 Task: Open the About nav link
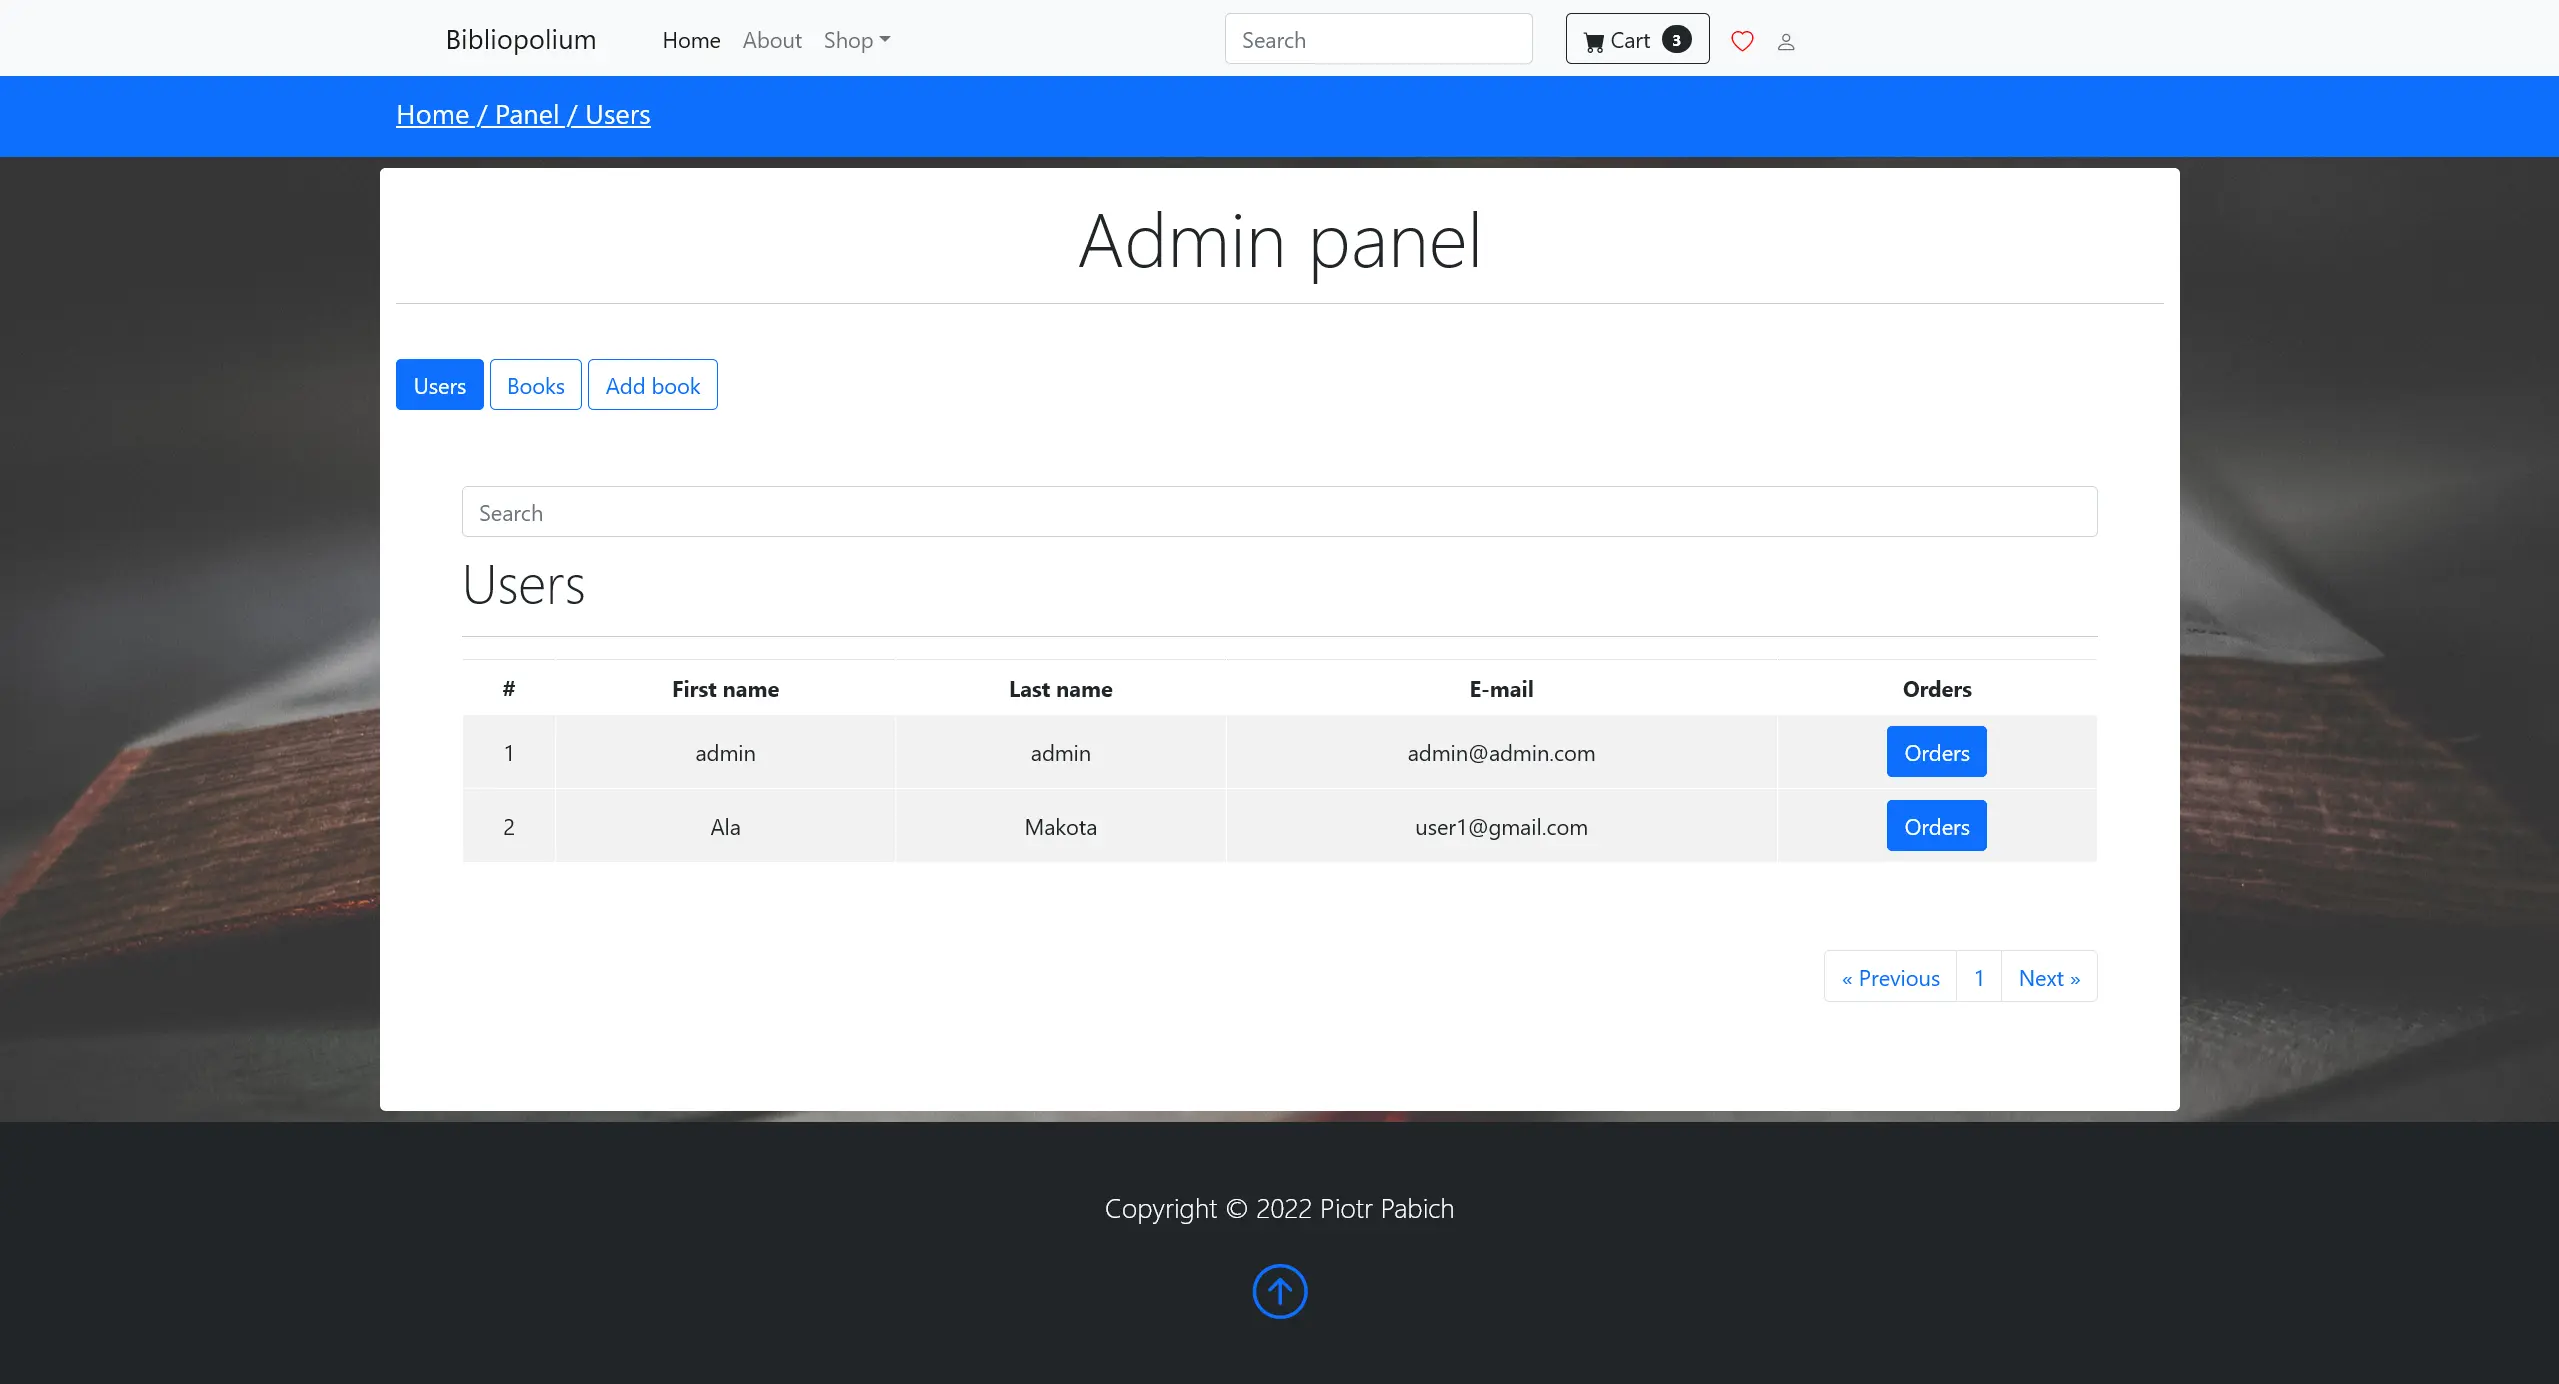click(x=772, y=40)
